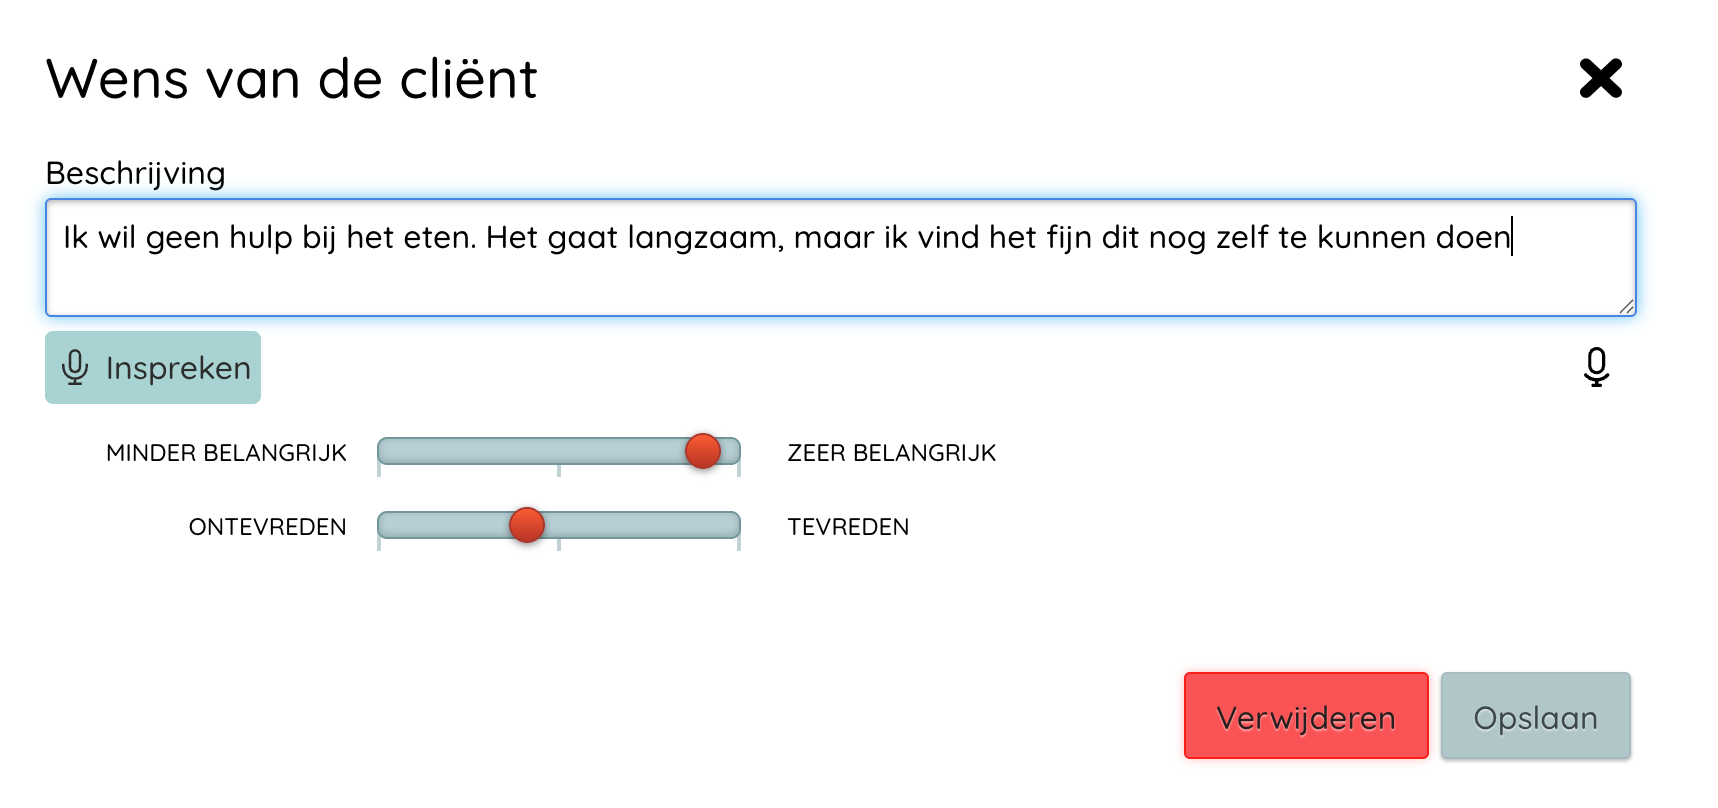The image size is (1718, 808).
Task: Set the importance slider to its far-left end
Action: click(380, 452)
